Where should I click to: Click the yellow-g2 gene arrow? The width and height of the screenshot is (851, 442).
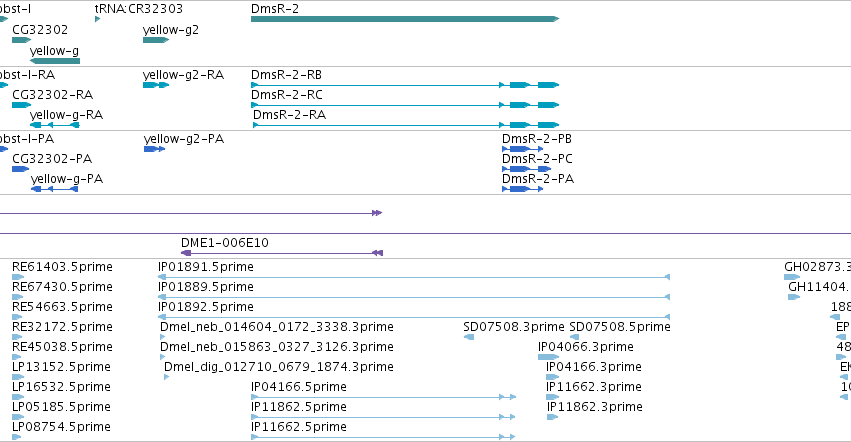click(156, 40)
